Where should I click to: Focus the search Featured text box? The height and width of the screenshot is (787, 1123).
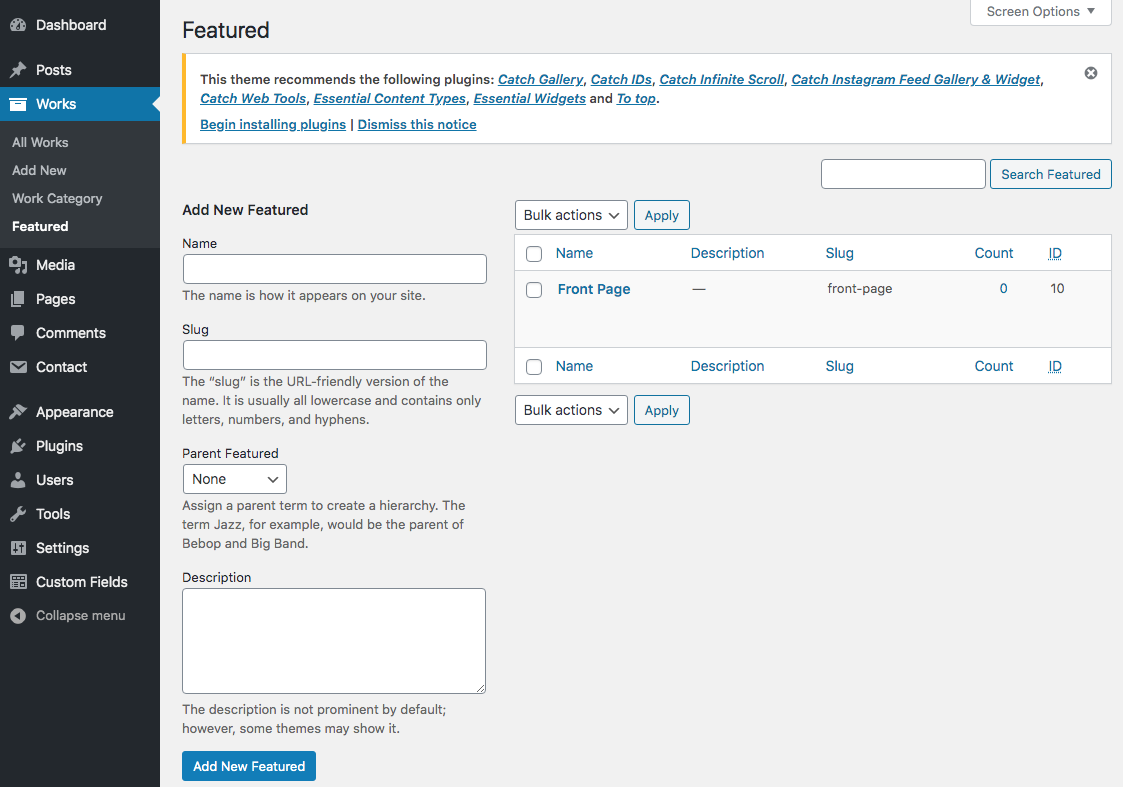point(903,174)
